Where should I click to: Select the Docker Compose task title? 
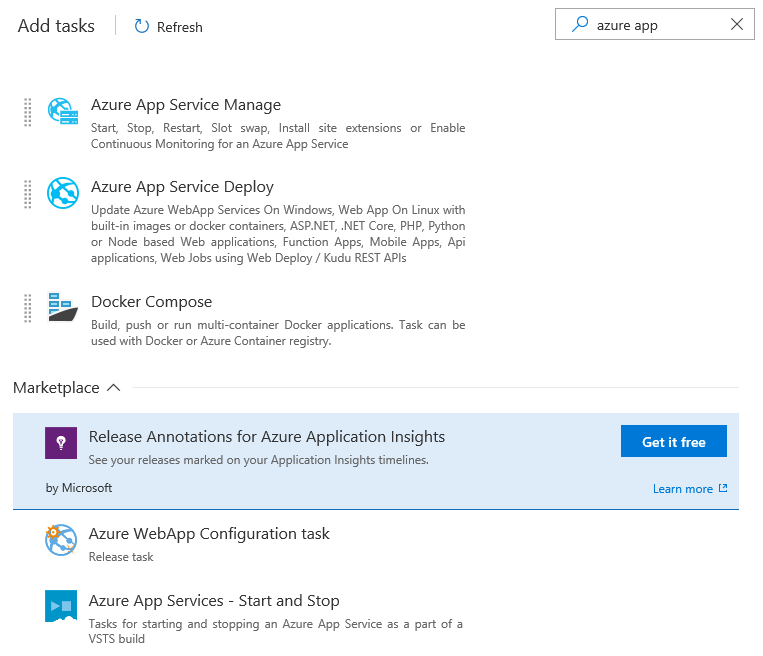(x=151, y=302)
